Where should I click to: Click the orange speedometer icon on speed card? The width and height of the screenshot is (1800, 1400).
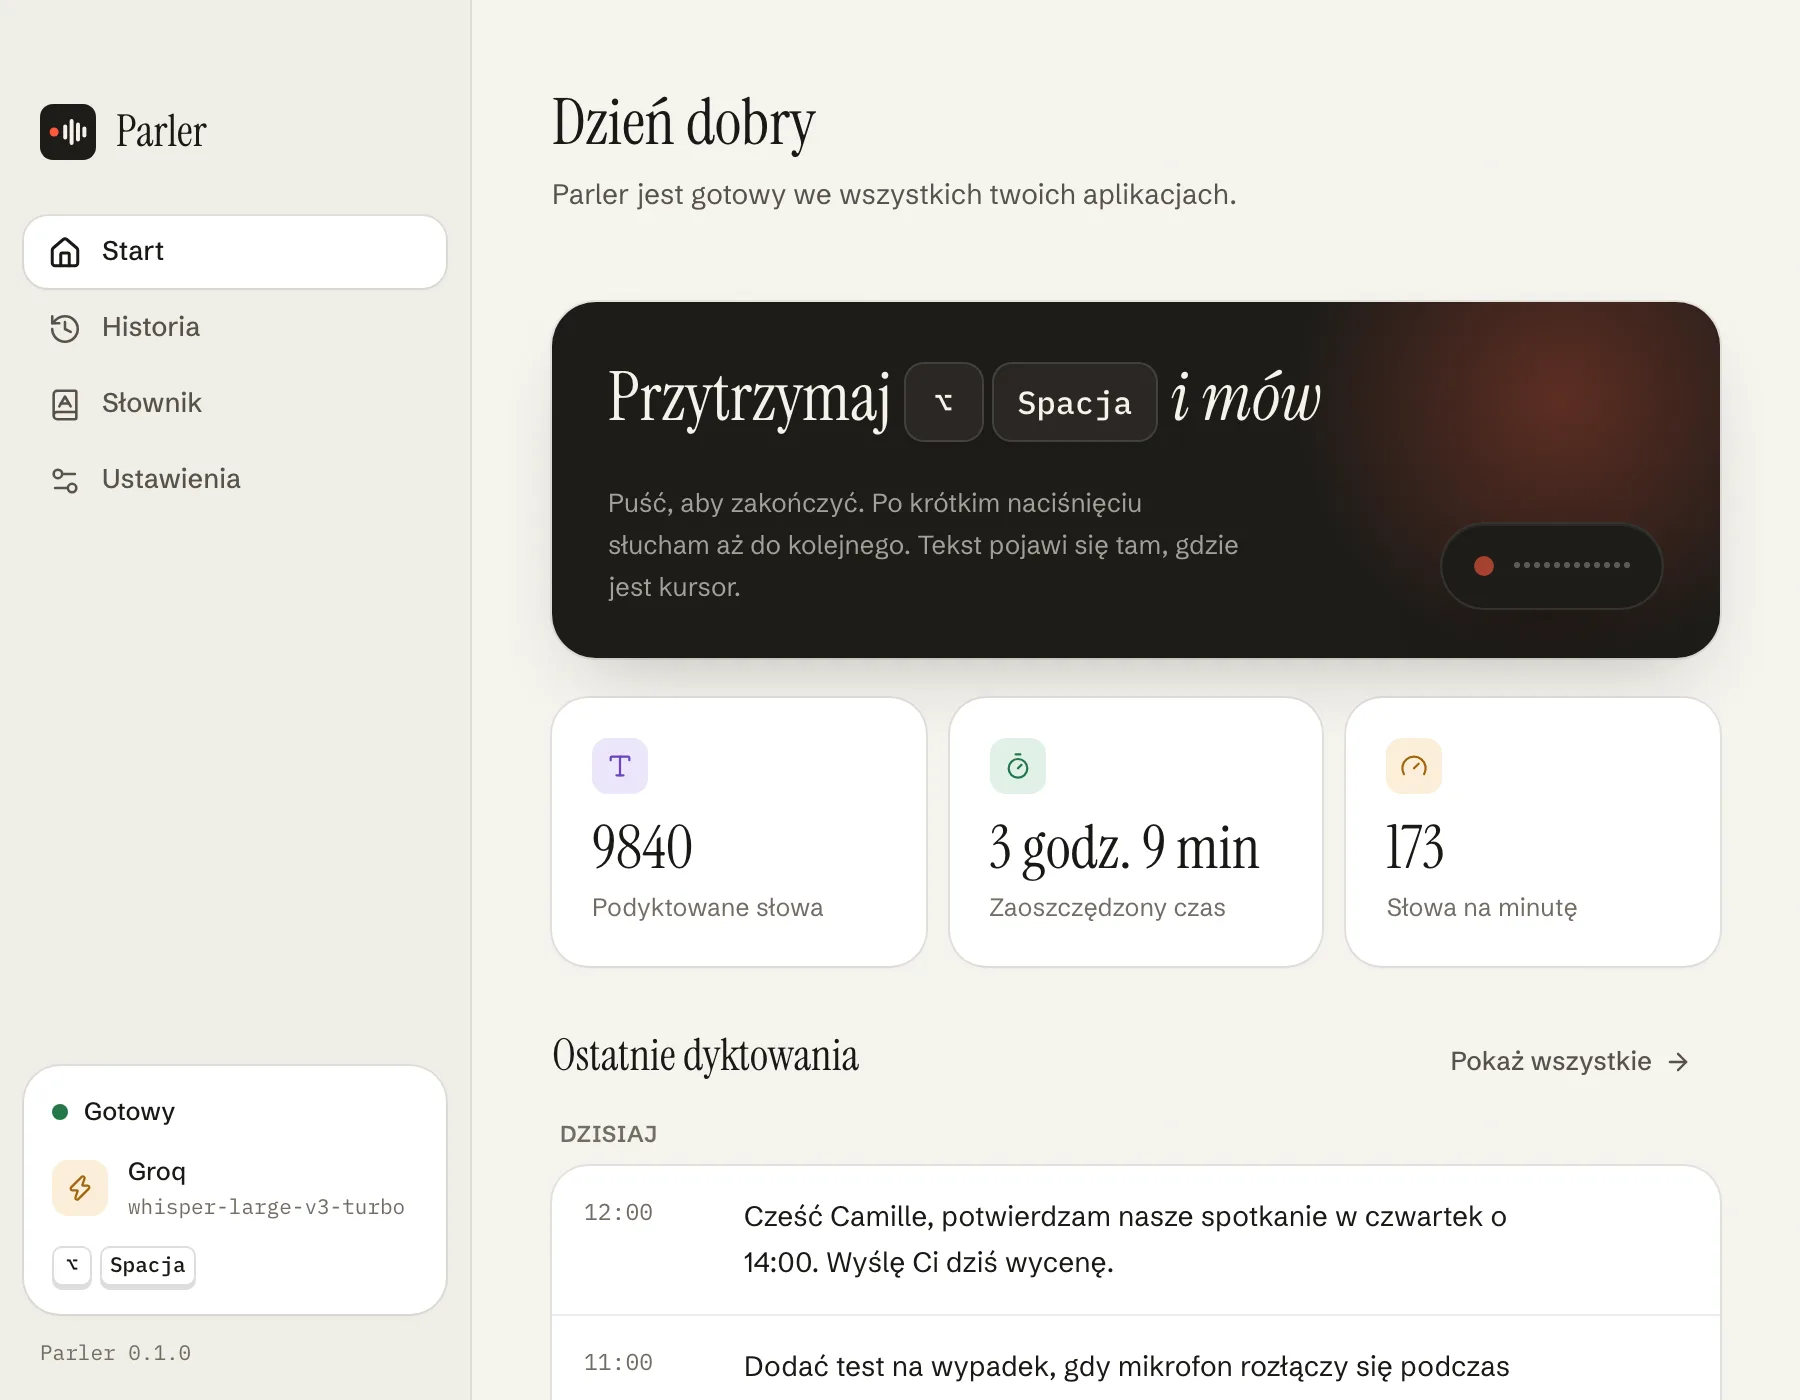[1414, 766]
